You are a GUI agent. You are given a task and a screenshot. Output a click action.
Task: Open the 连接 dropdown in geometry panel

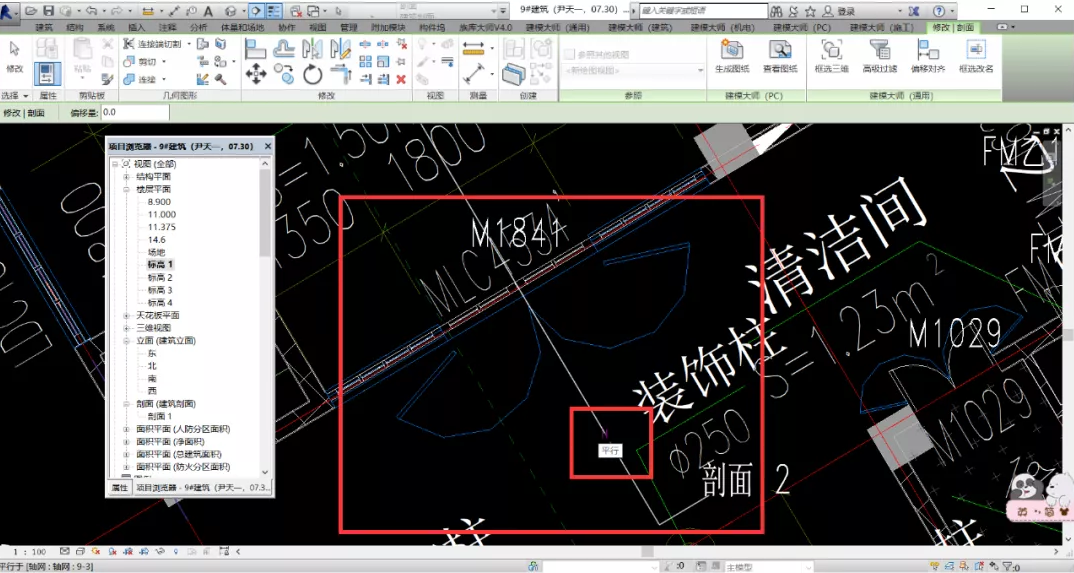[x=163, y=79]
